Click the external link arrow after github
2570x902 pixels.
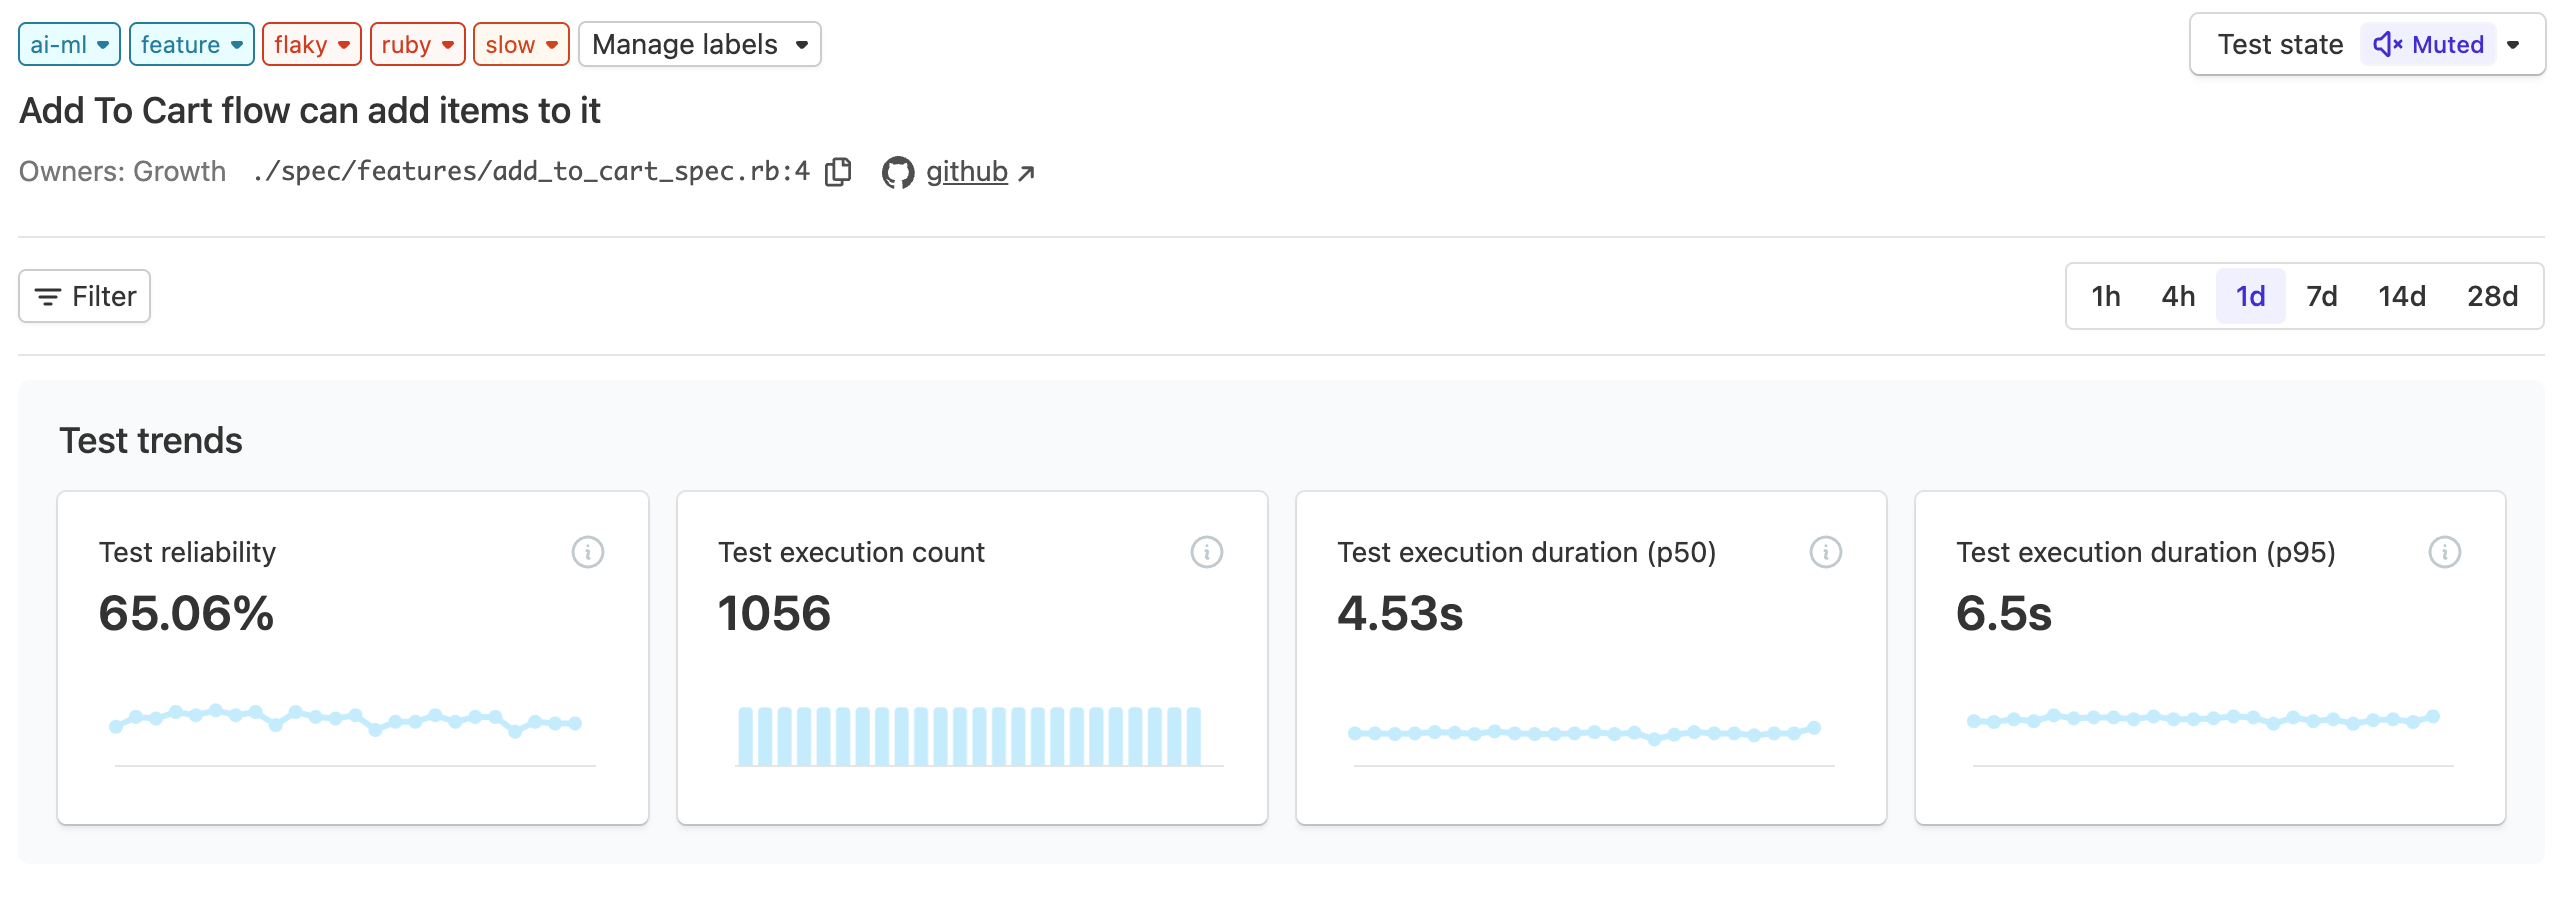[1029, 171]
